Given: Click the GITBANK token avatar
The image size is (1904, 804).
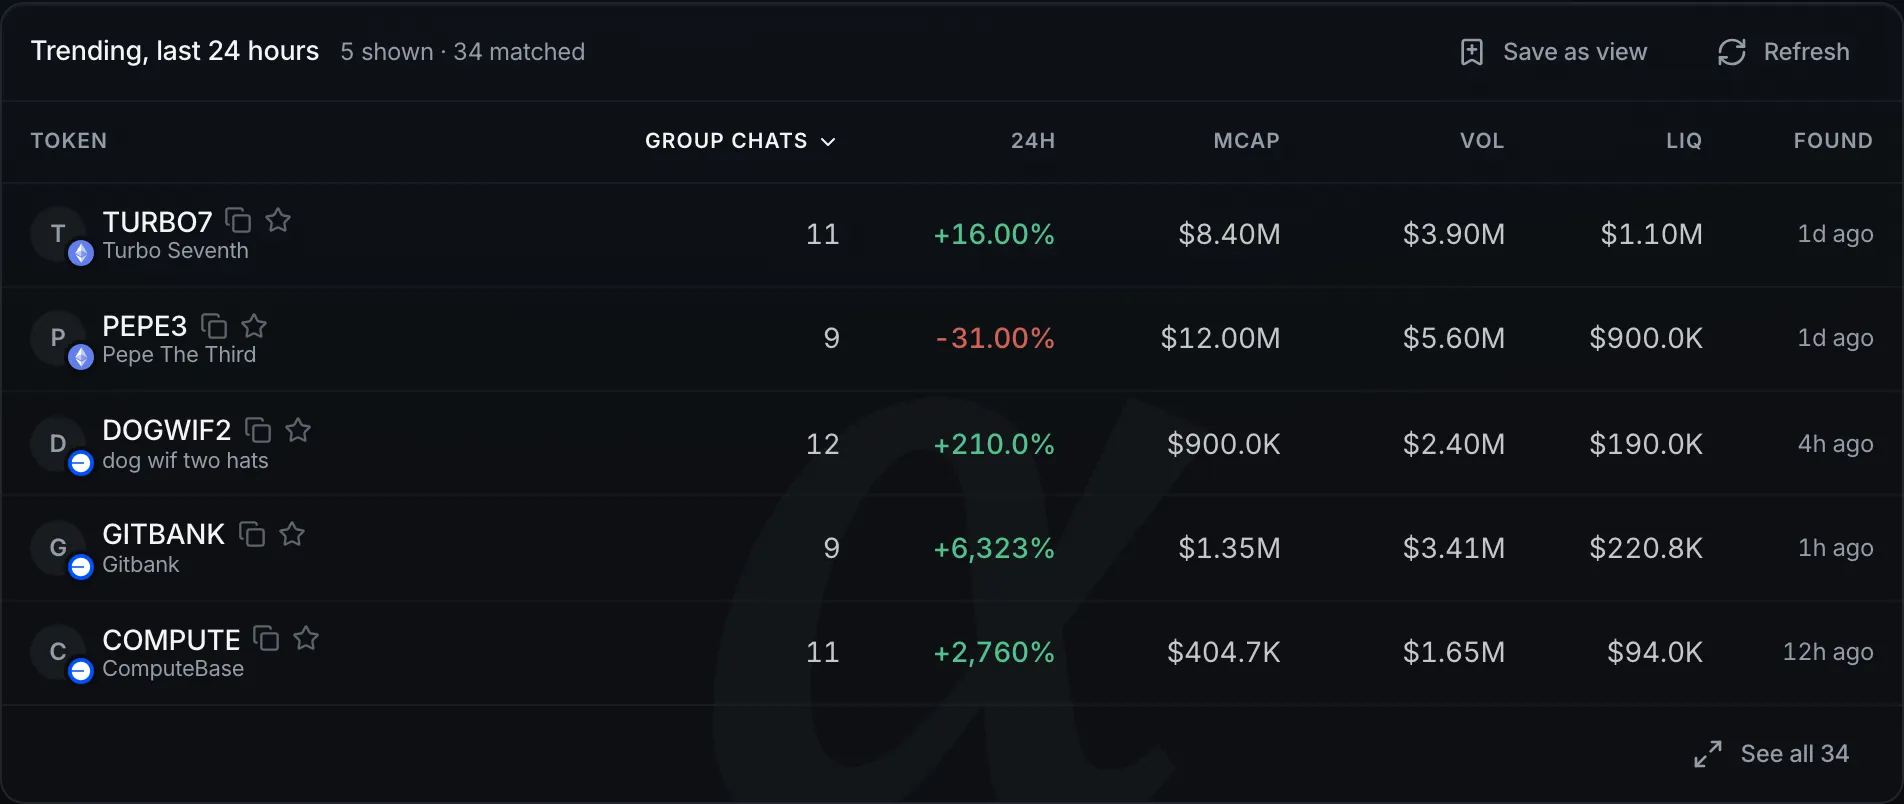Looking at the screenshot, I should pos(58,548).
